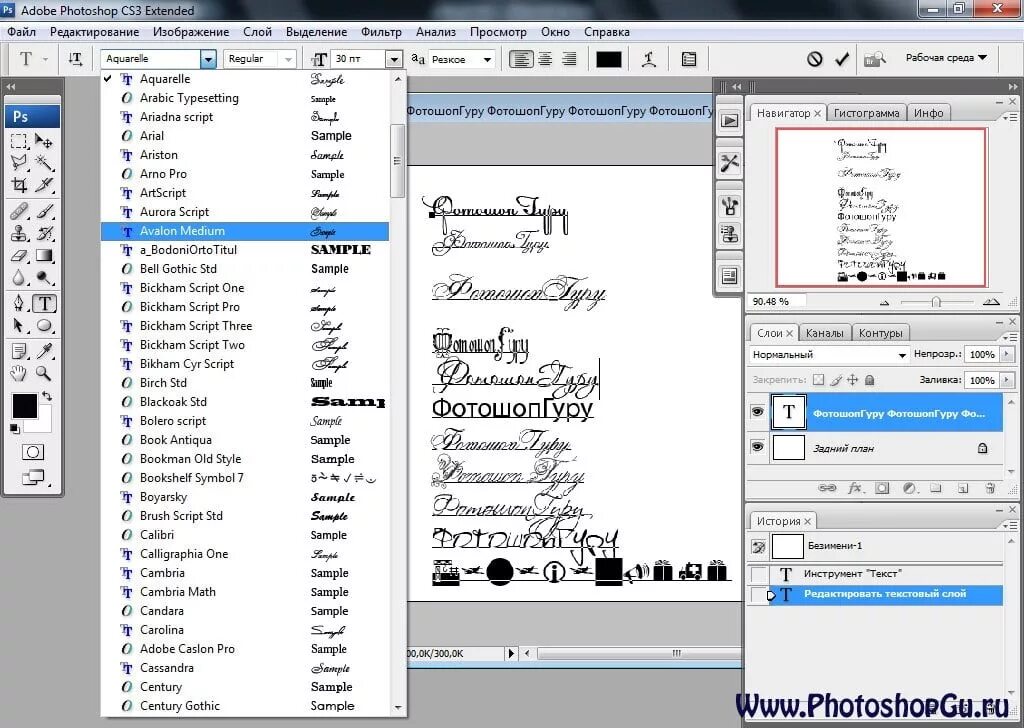
Task: Toggle lock transparent pixels
Action: pyautogui.click(x=818, y=379)
